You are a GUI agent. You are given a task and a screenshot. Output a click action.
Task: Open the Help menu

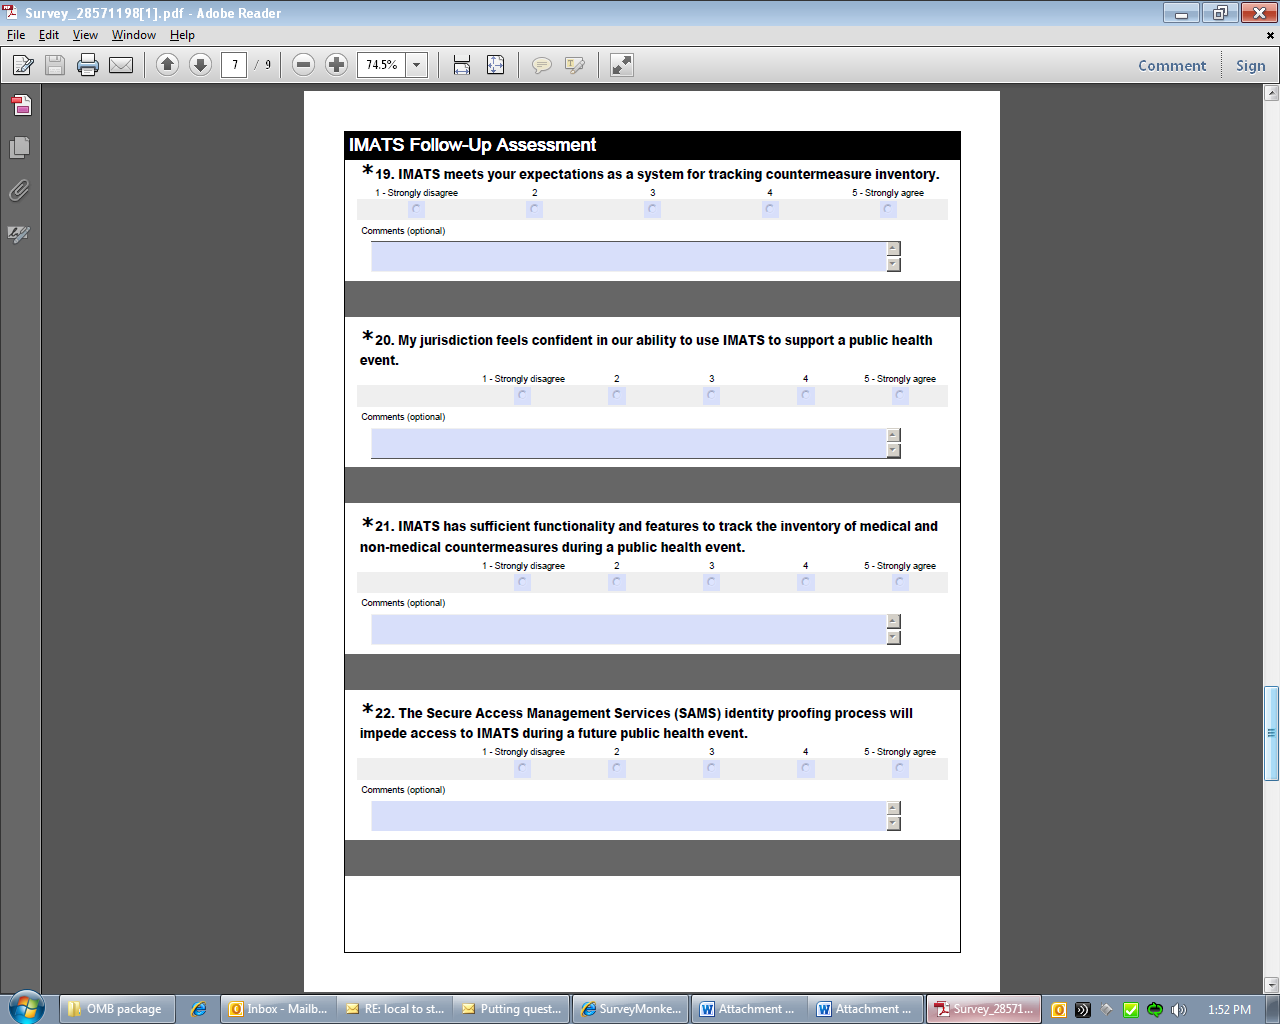pos(182,35)
